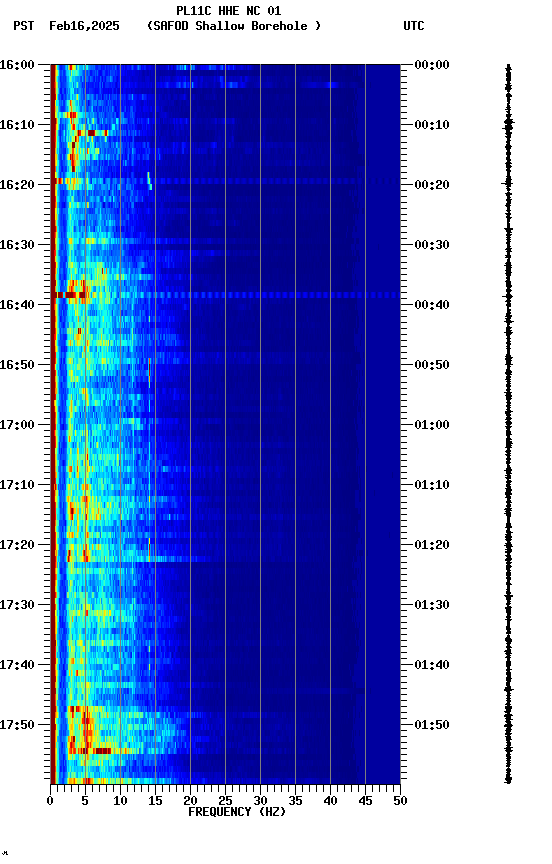Click the 40 Hz frequency axis label

[x=330, y=802]
